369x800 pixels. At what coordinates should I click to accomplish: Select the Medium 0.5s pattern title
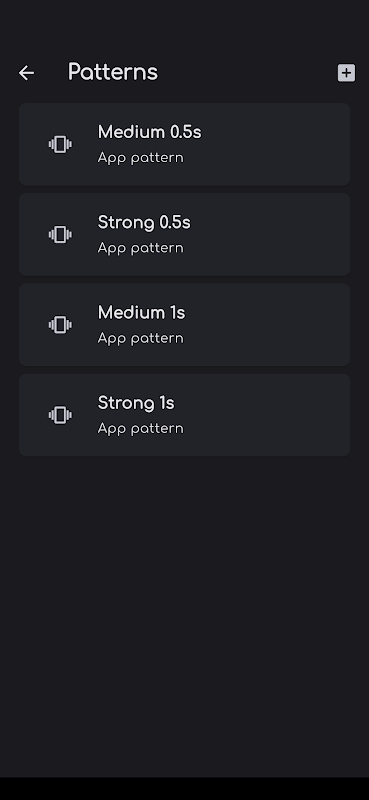[x=150, y=132]
